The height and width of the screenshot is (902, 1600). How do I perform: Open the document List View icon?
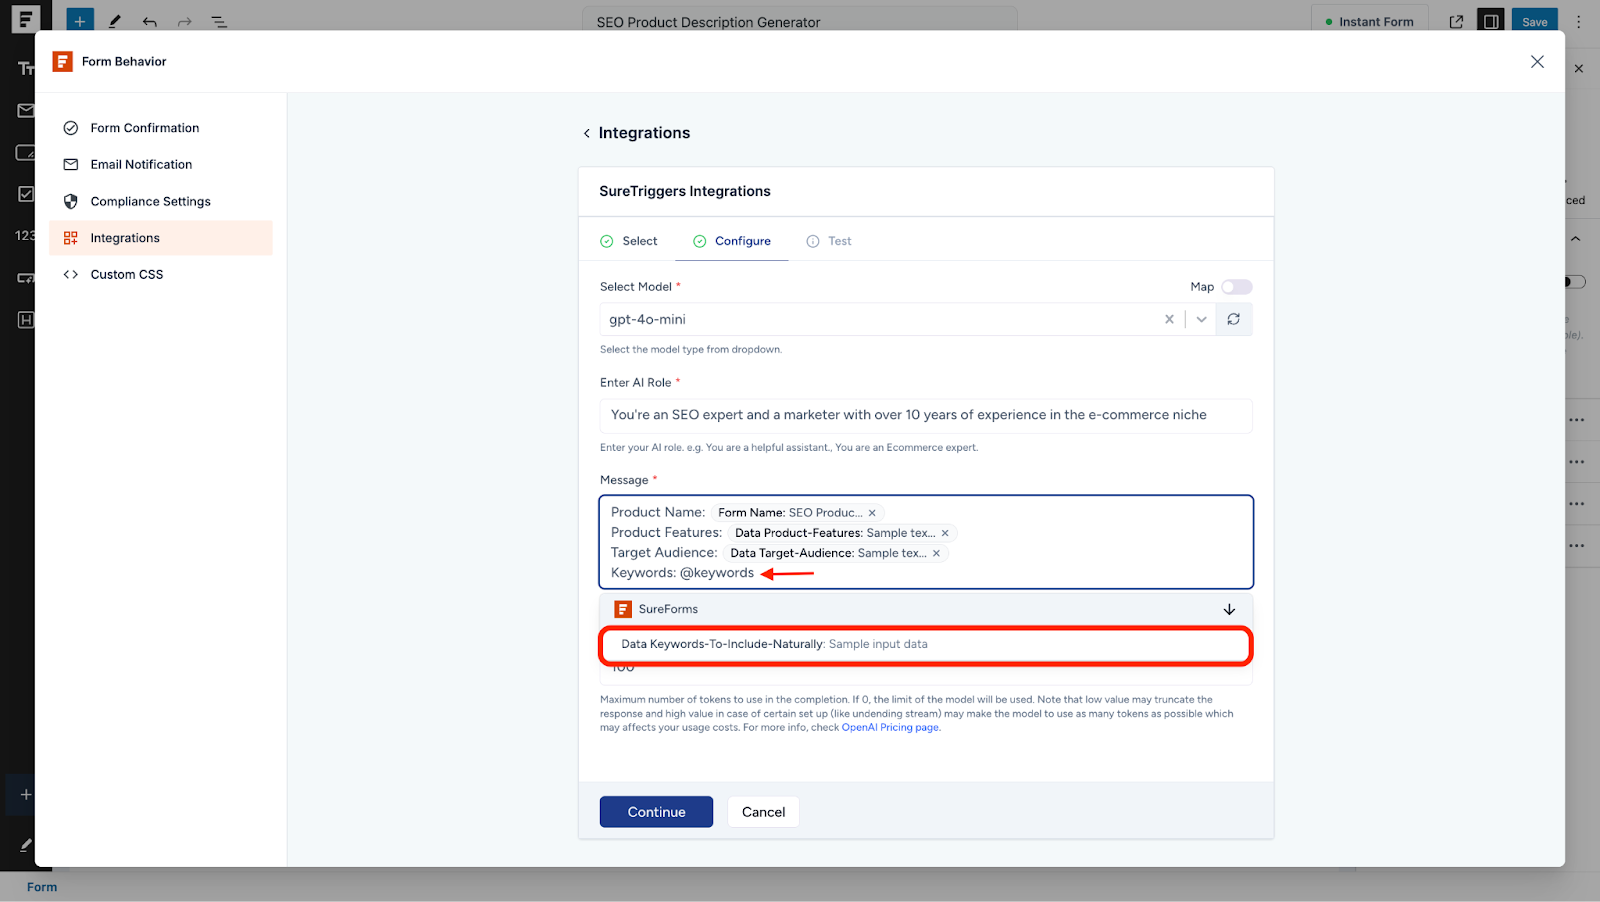(219, 20)
